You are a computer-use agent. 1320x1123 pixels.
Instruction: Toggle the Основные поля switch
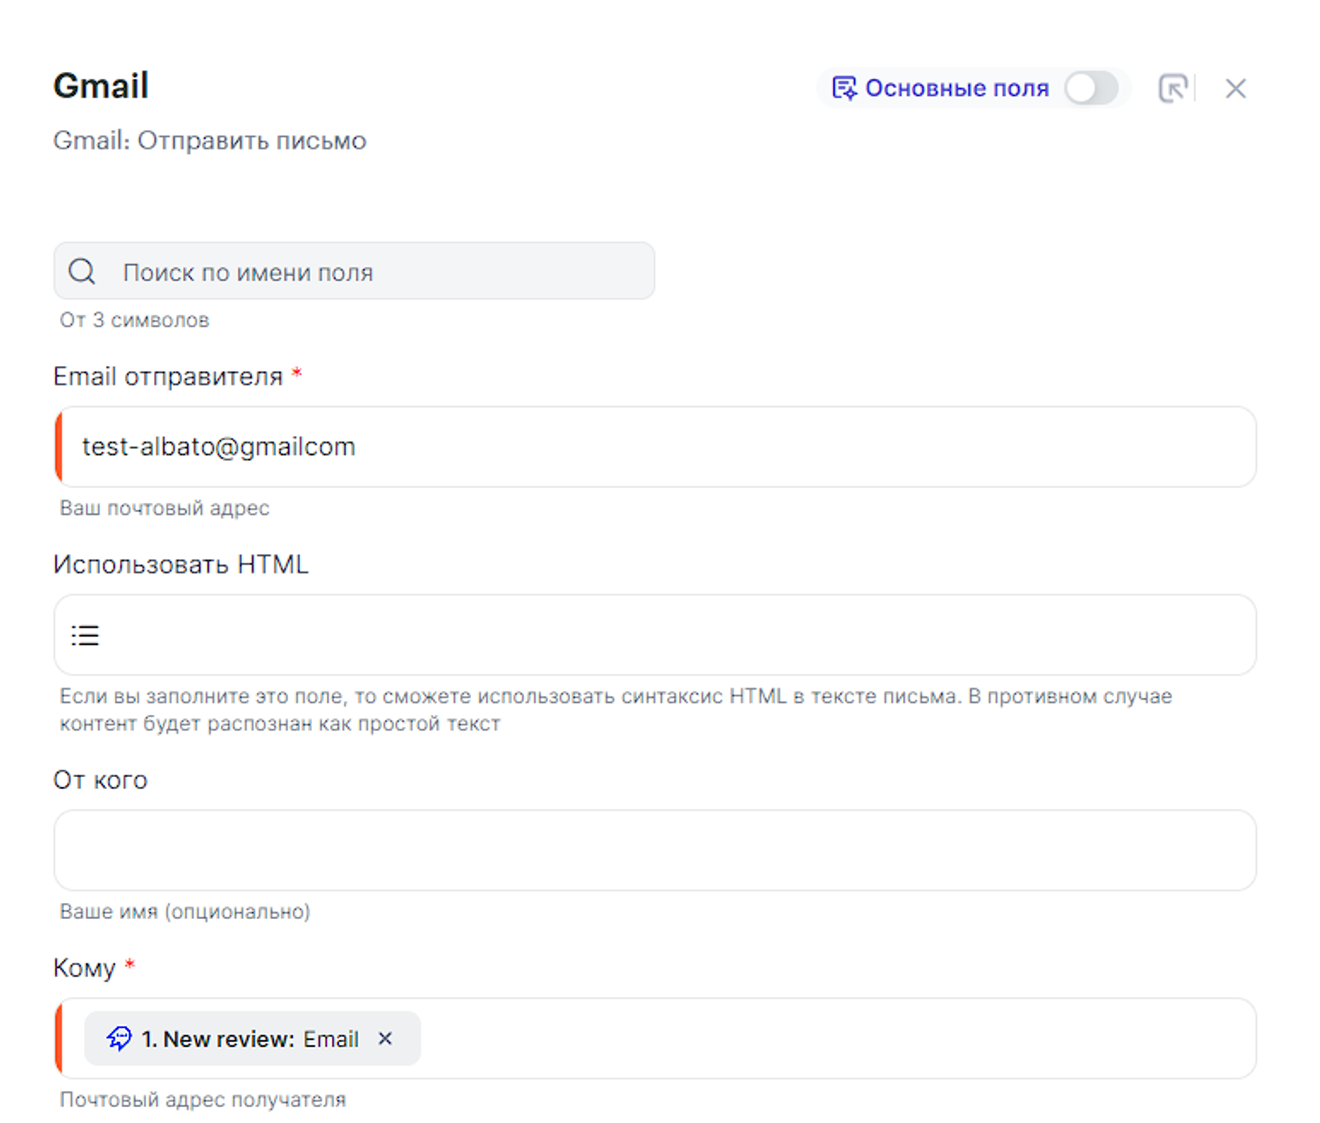click(x=1090, y=88)
